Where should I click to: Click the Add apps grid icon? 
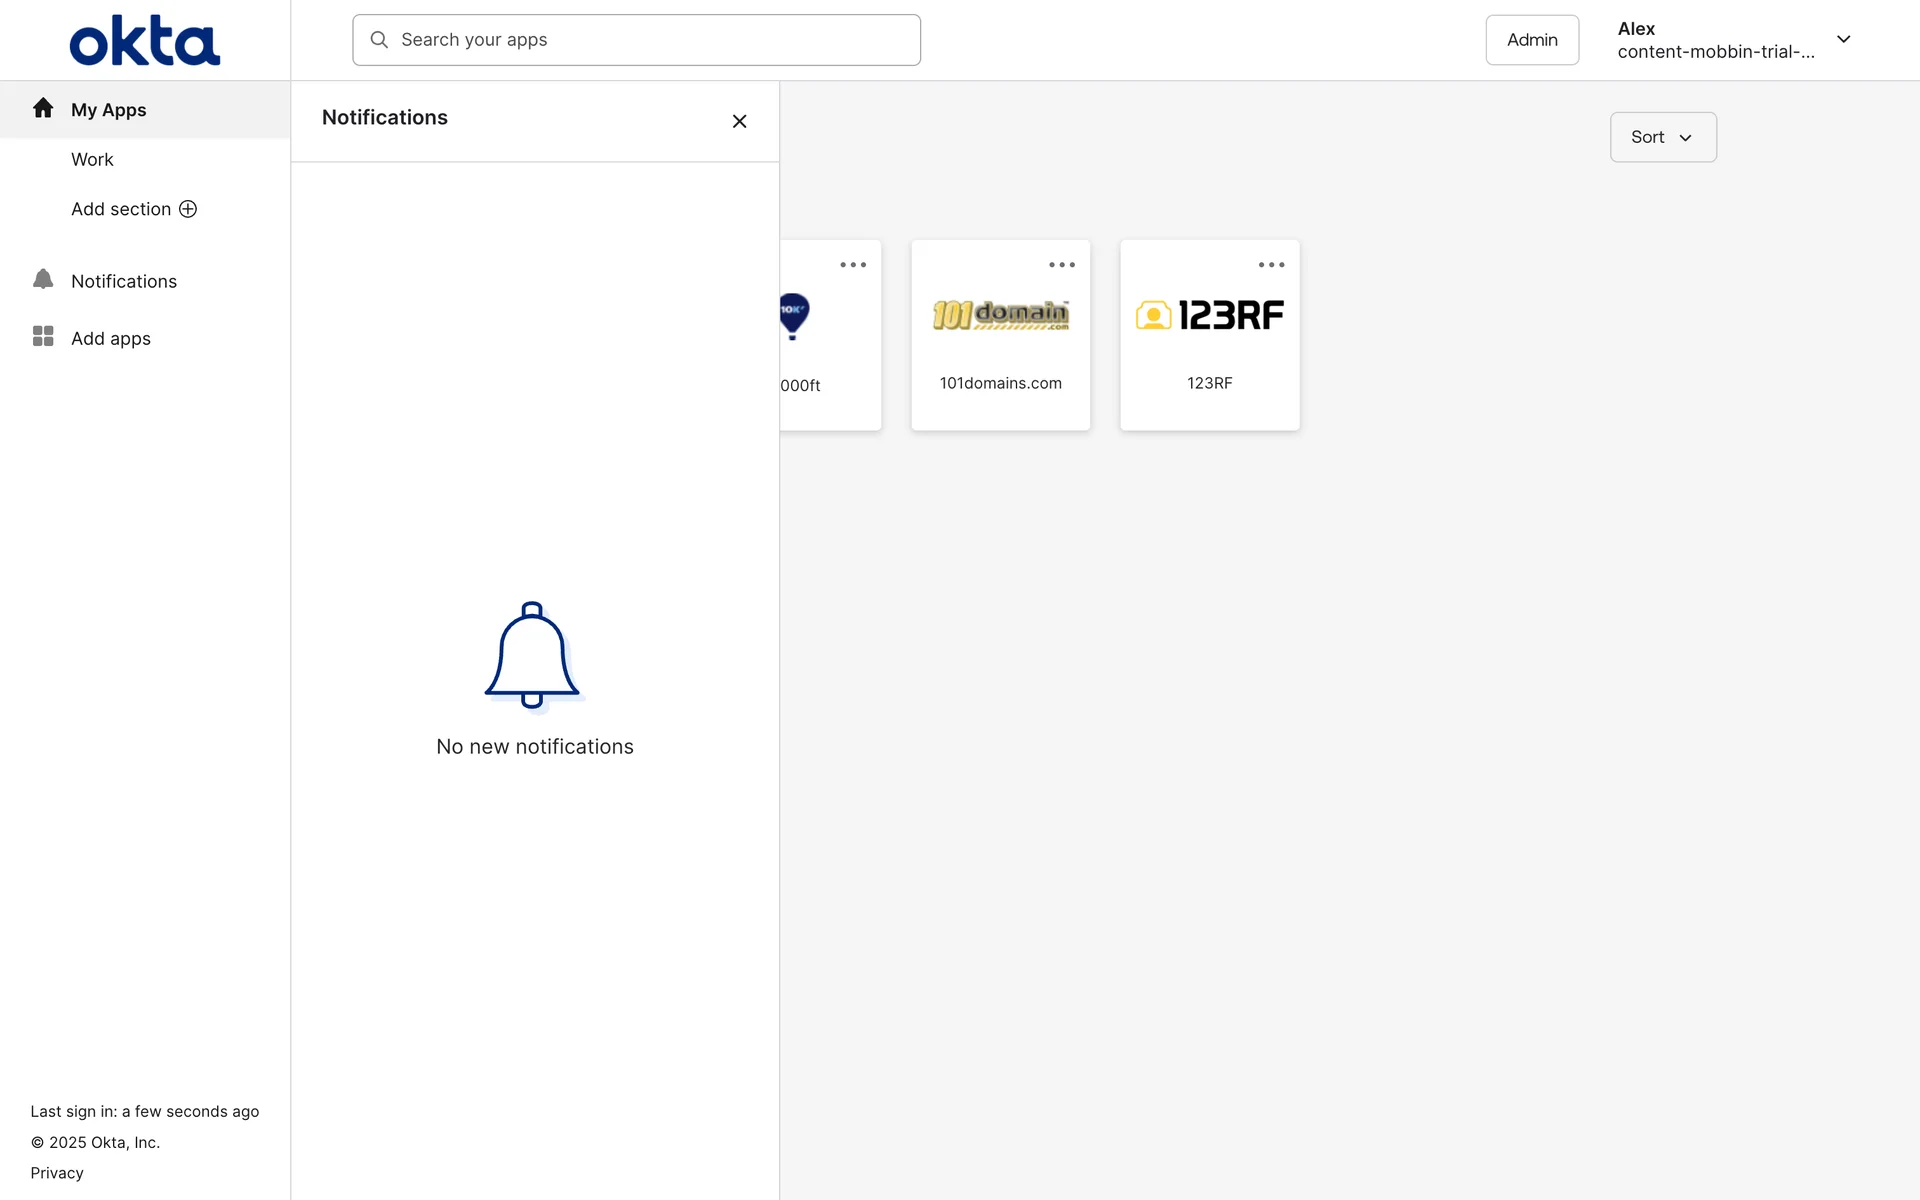(x=43, y=337)
